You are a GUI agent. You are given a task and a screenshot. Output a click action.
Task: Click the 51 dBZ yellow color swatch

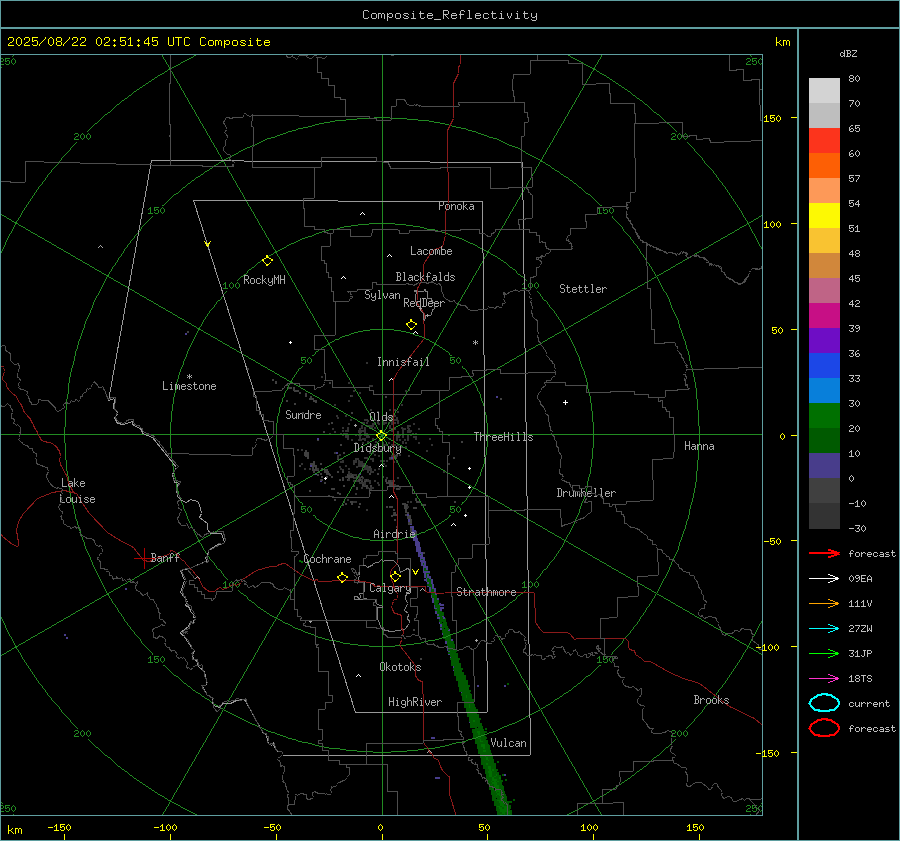coord(824,215)
